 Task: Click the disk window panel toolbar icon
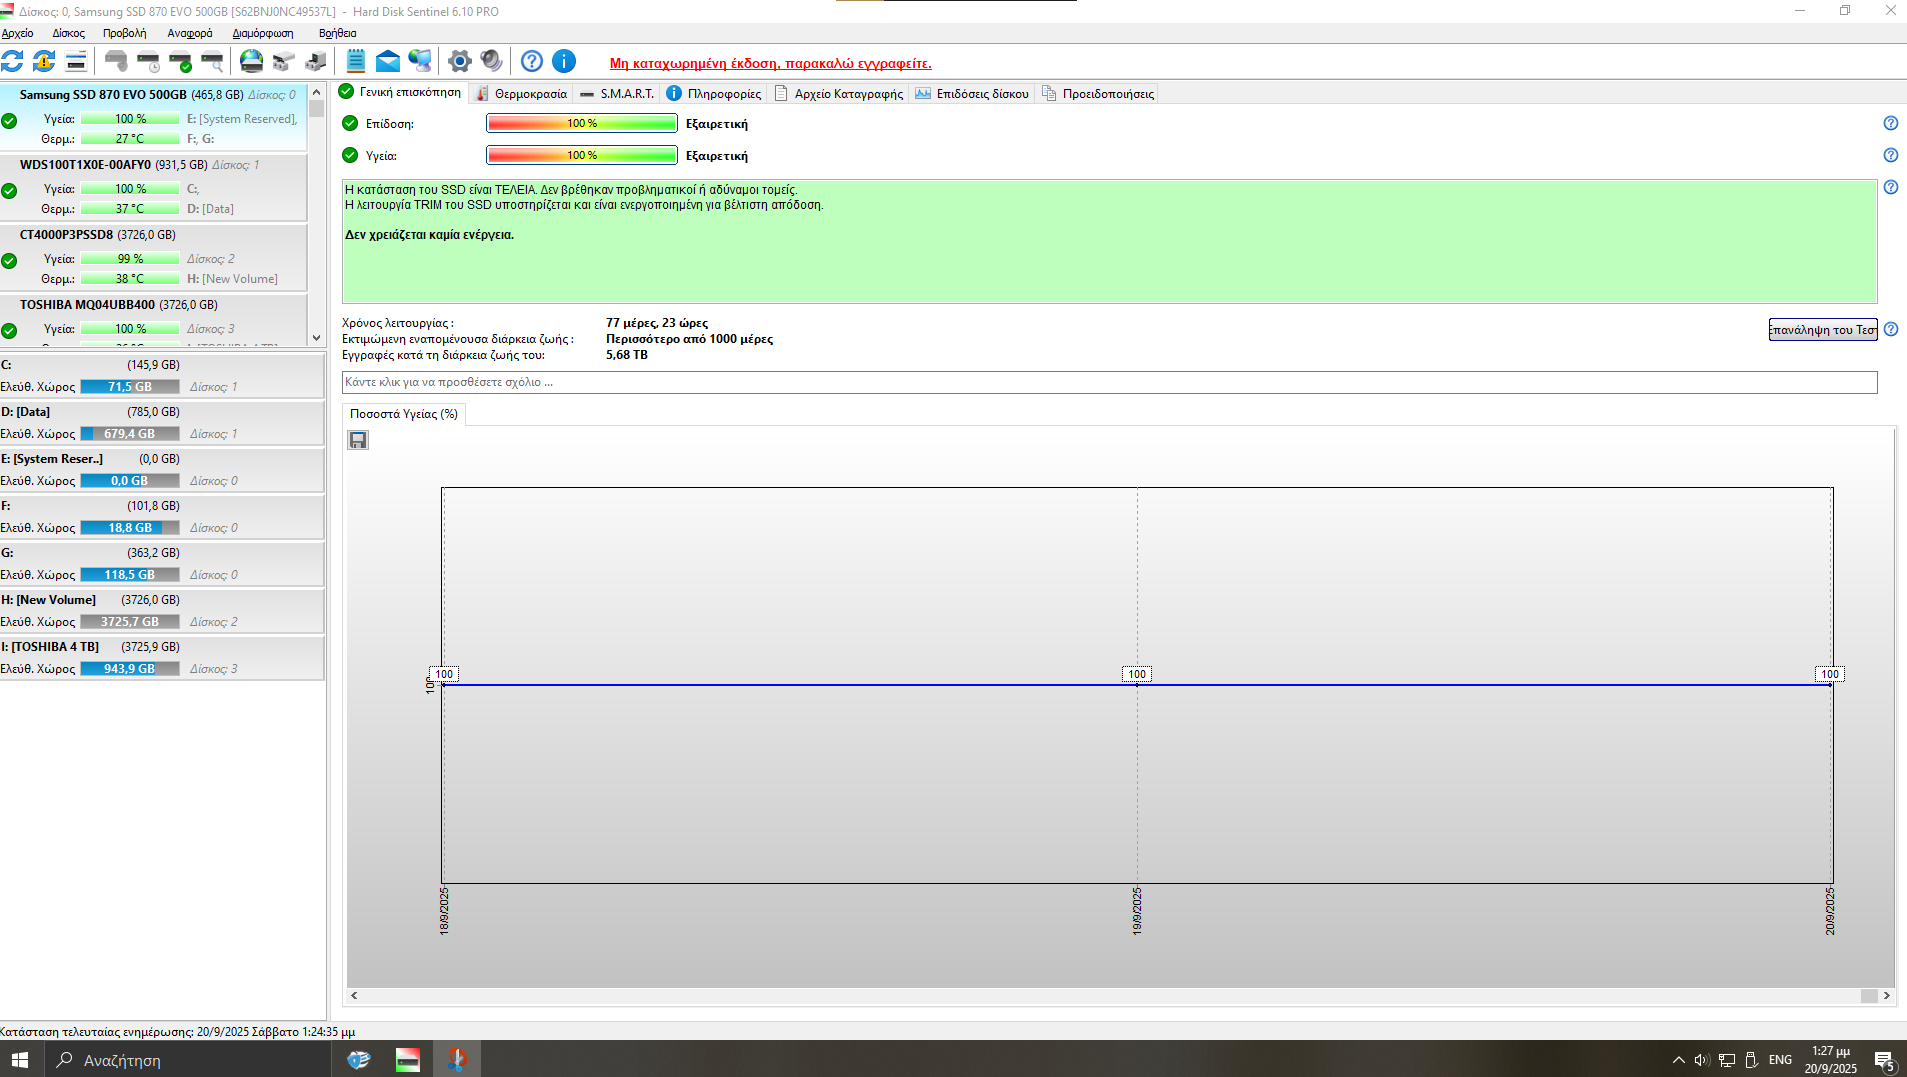(x=76, y=62)
